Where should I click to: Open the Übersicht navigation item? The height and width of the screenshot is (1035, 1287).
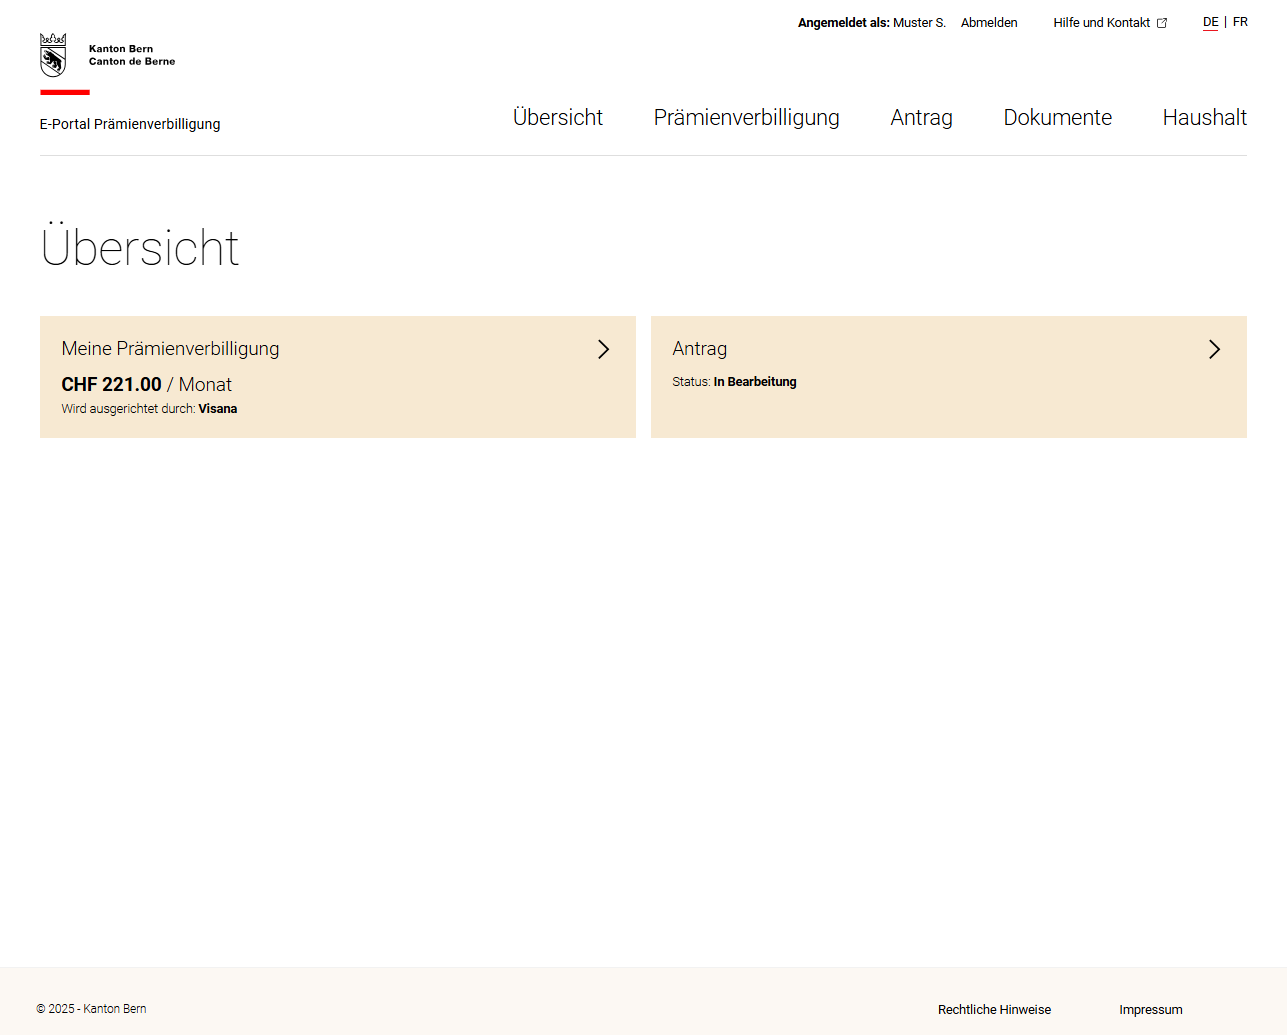[x=557, y=118]
